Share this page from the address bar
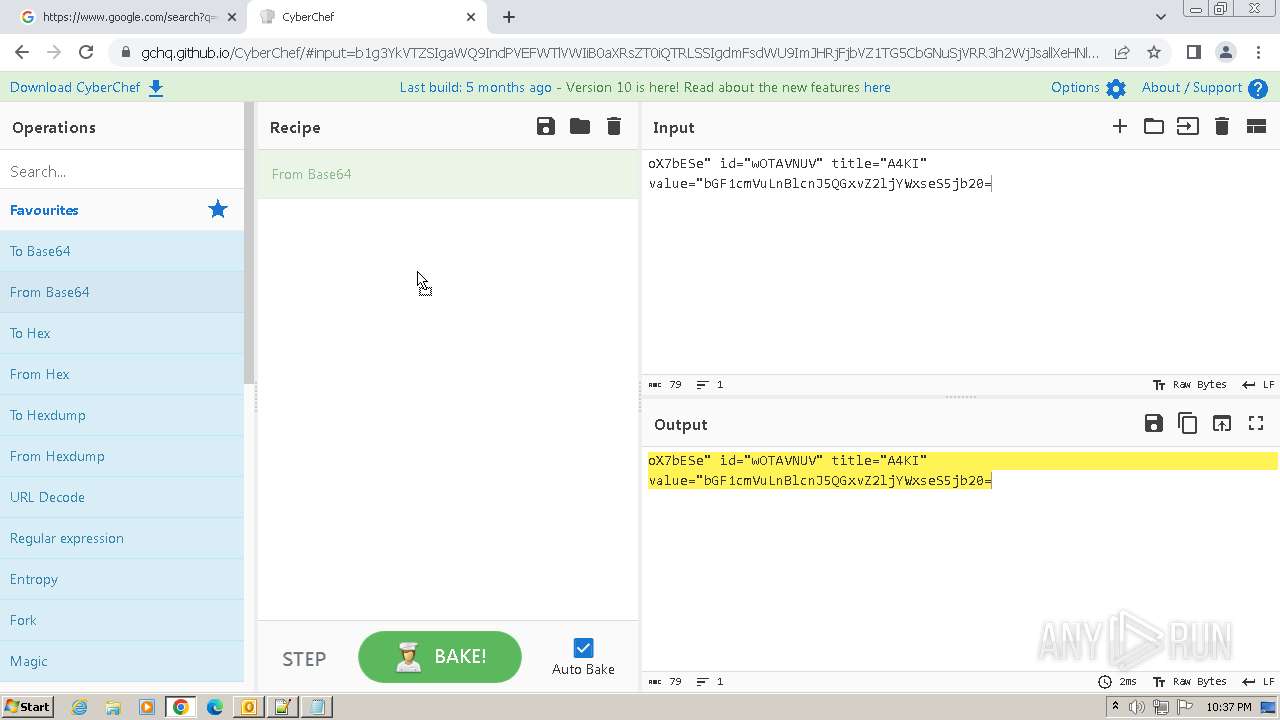The width and height of the screenshot is (1280, 720). pos(1122,52)
